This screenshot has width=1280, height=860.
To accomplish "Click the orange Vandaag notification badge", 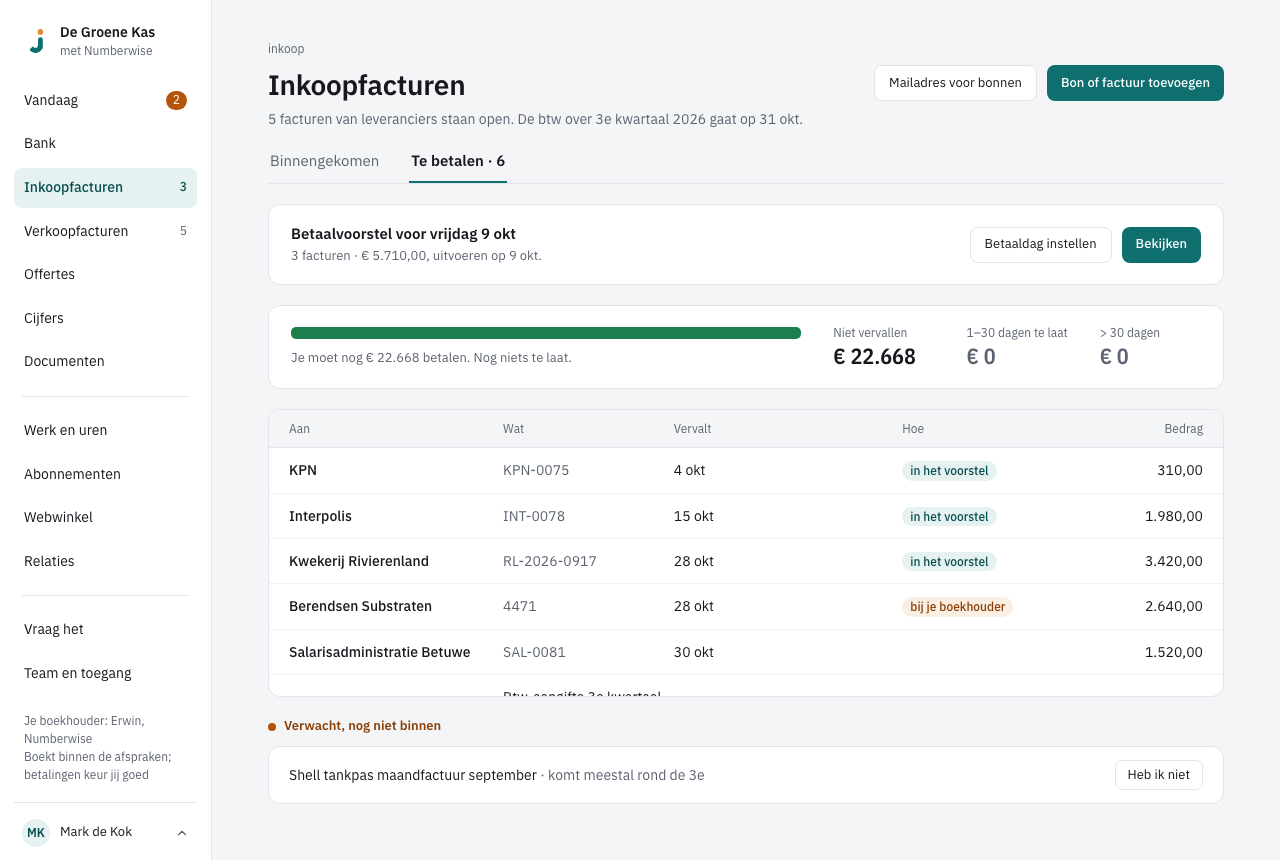I will [x=176, y=100].
